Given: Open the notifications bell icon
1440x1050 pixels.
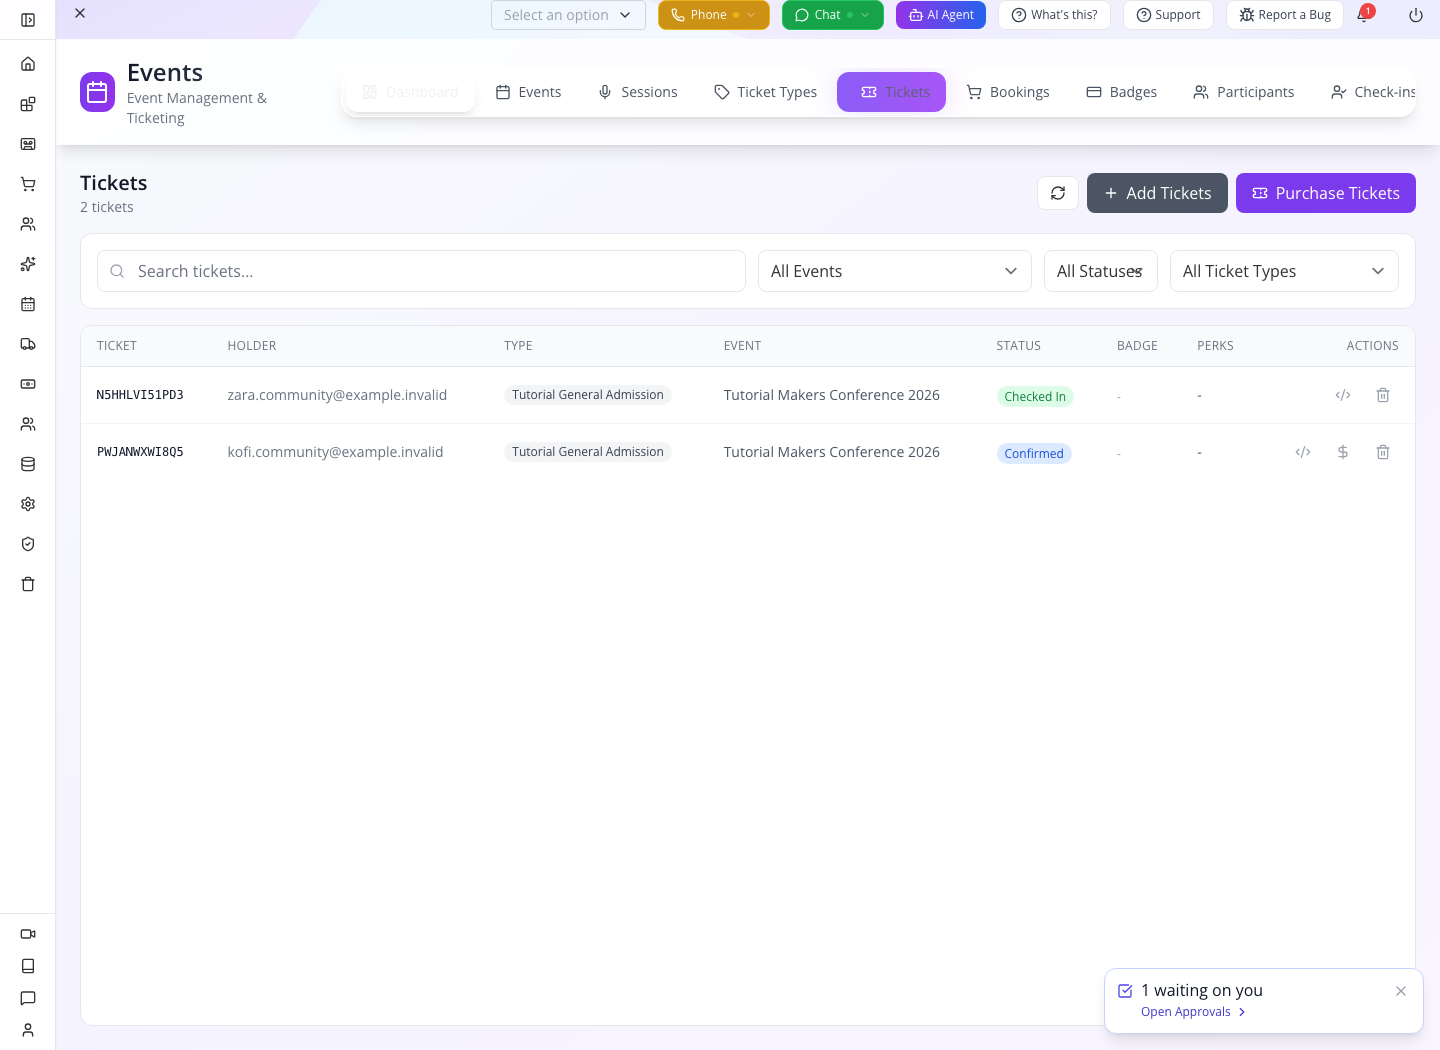Looking at the screenshot, I should tap(1363, 15).
